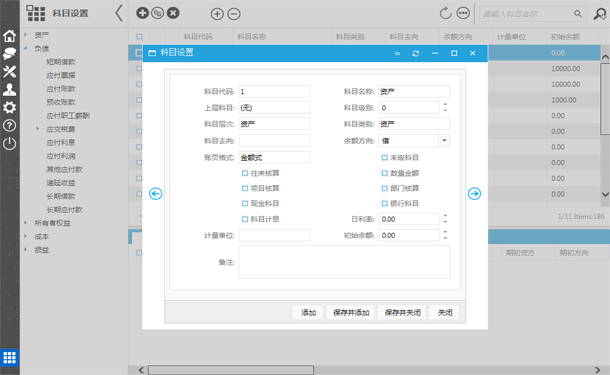Sort by the 初始余额 column header

[565, 37]
